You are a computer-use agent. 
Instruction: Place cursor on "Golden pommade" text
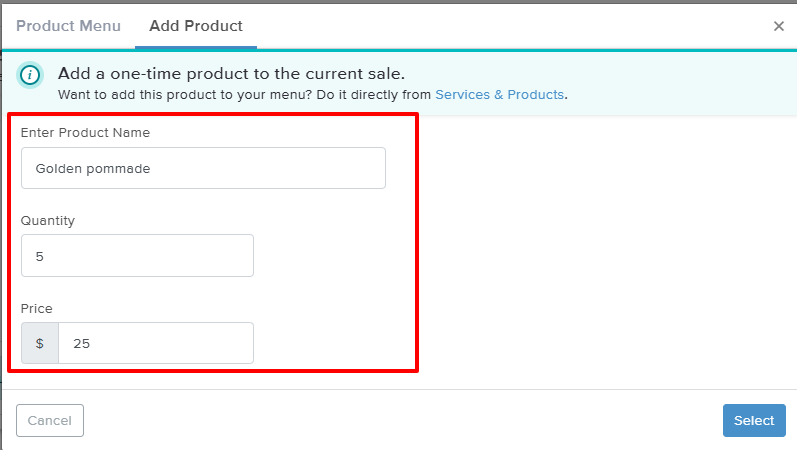point(92,169)
